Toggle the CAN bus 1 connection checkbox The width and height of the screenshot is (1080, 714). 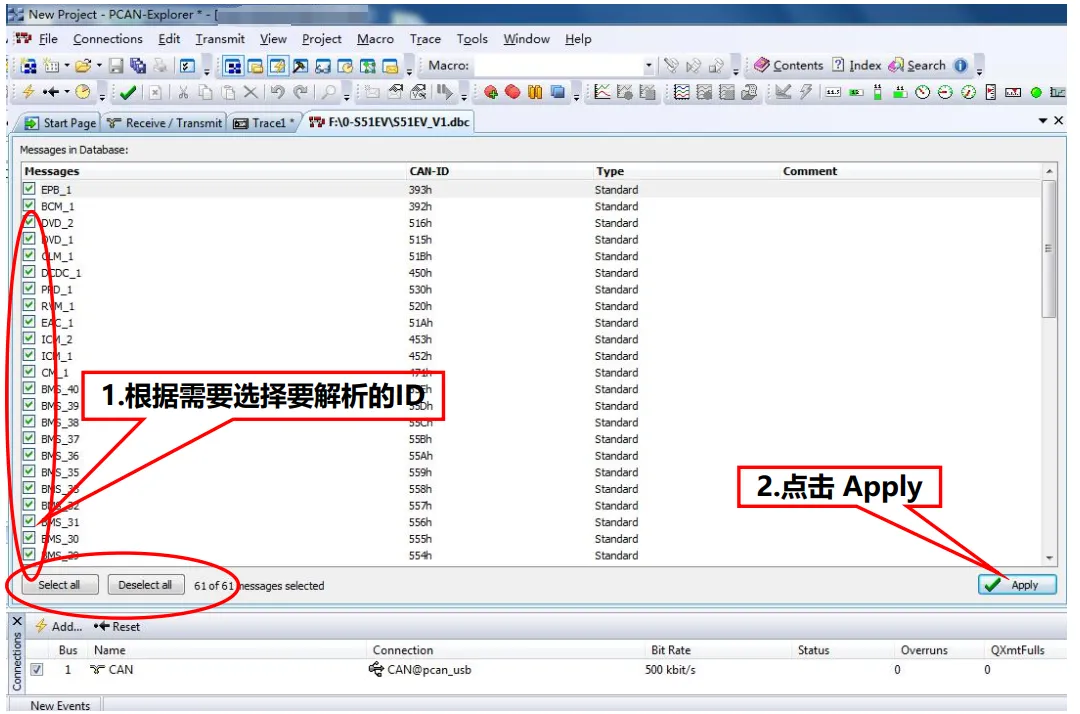click(x=37, y=669)
